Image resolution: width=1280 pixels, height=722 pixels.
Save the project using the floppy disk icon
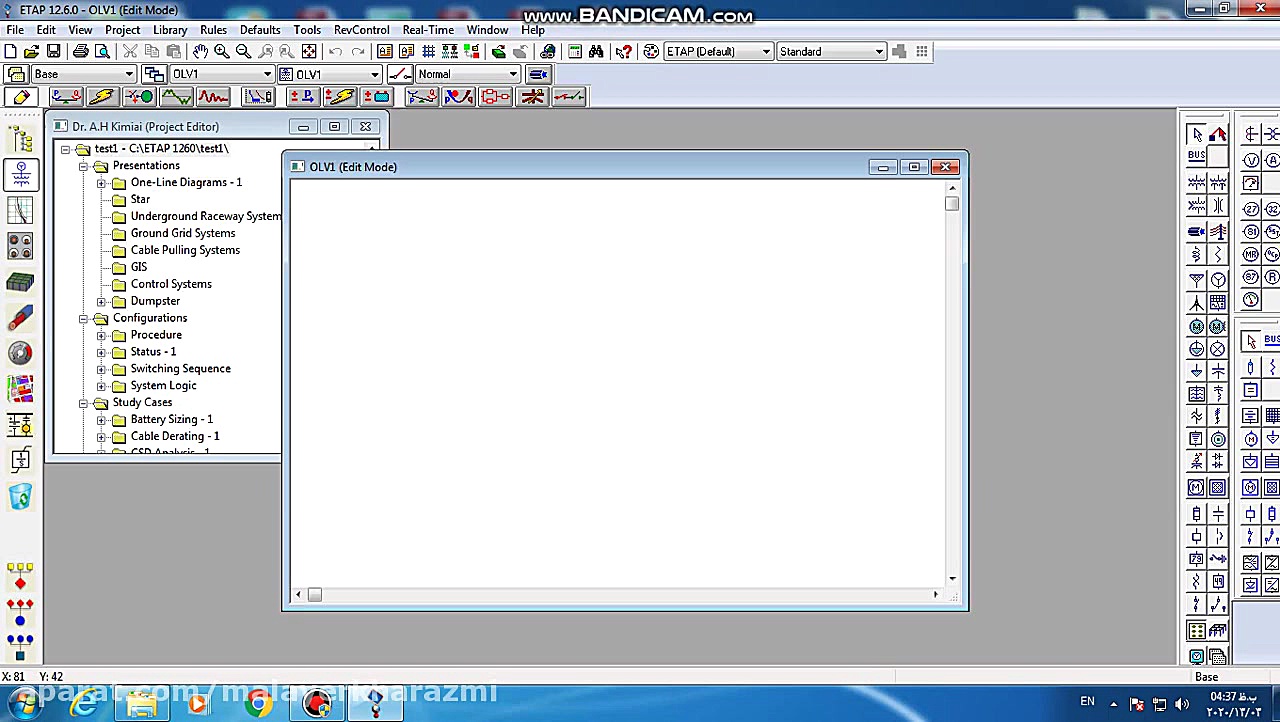53,52
